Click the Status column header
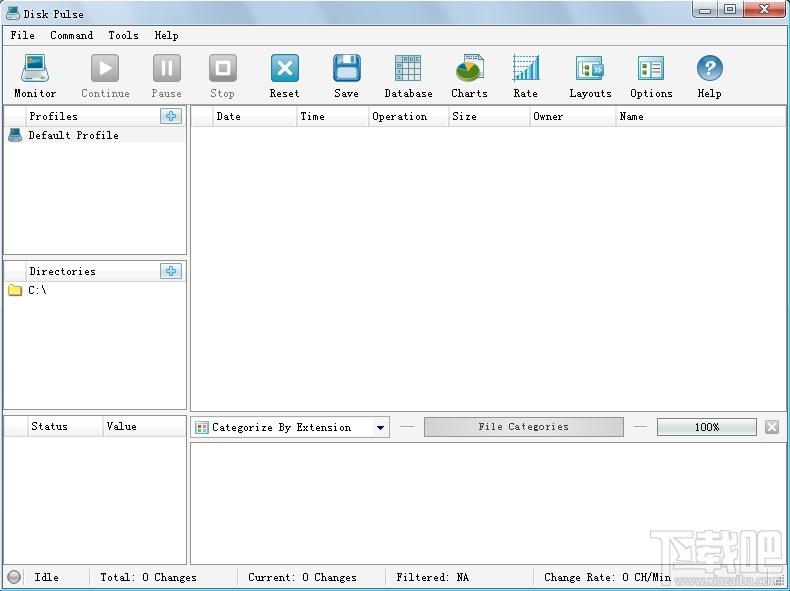 pos(64,426)
